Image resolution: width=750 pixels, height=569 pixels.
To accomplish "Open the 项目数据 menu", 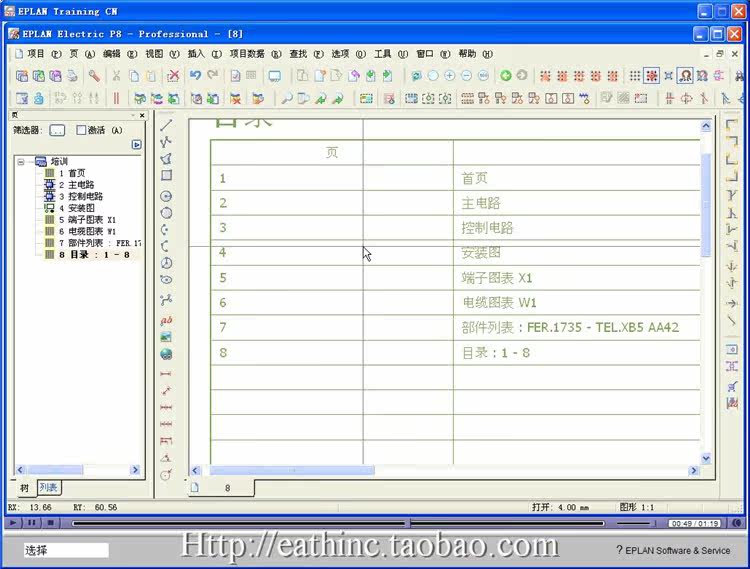I will coord(255,54).
